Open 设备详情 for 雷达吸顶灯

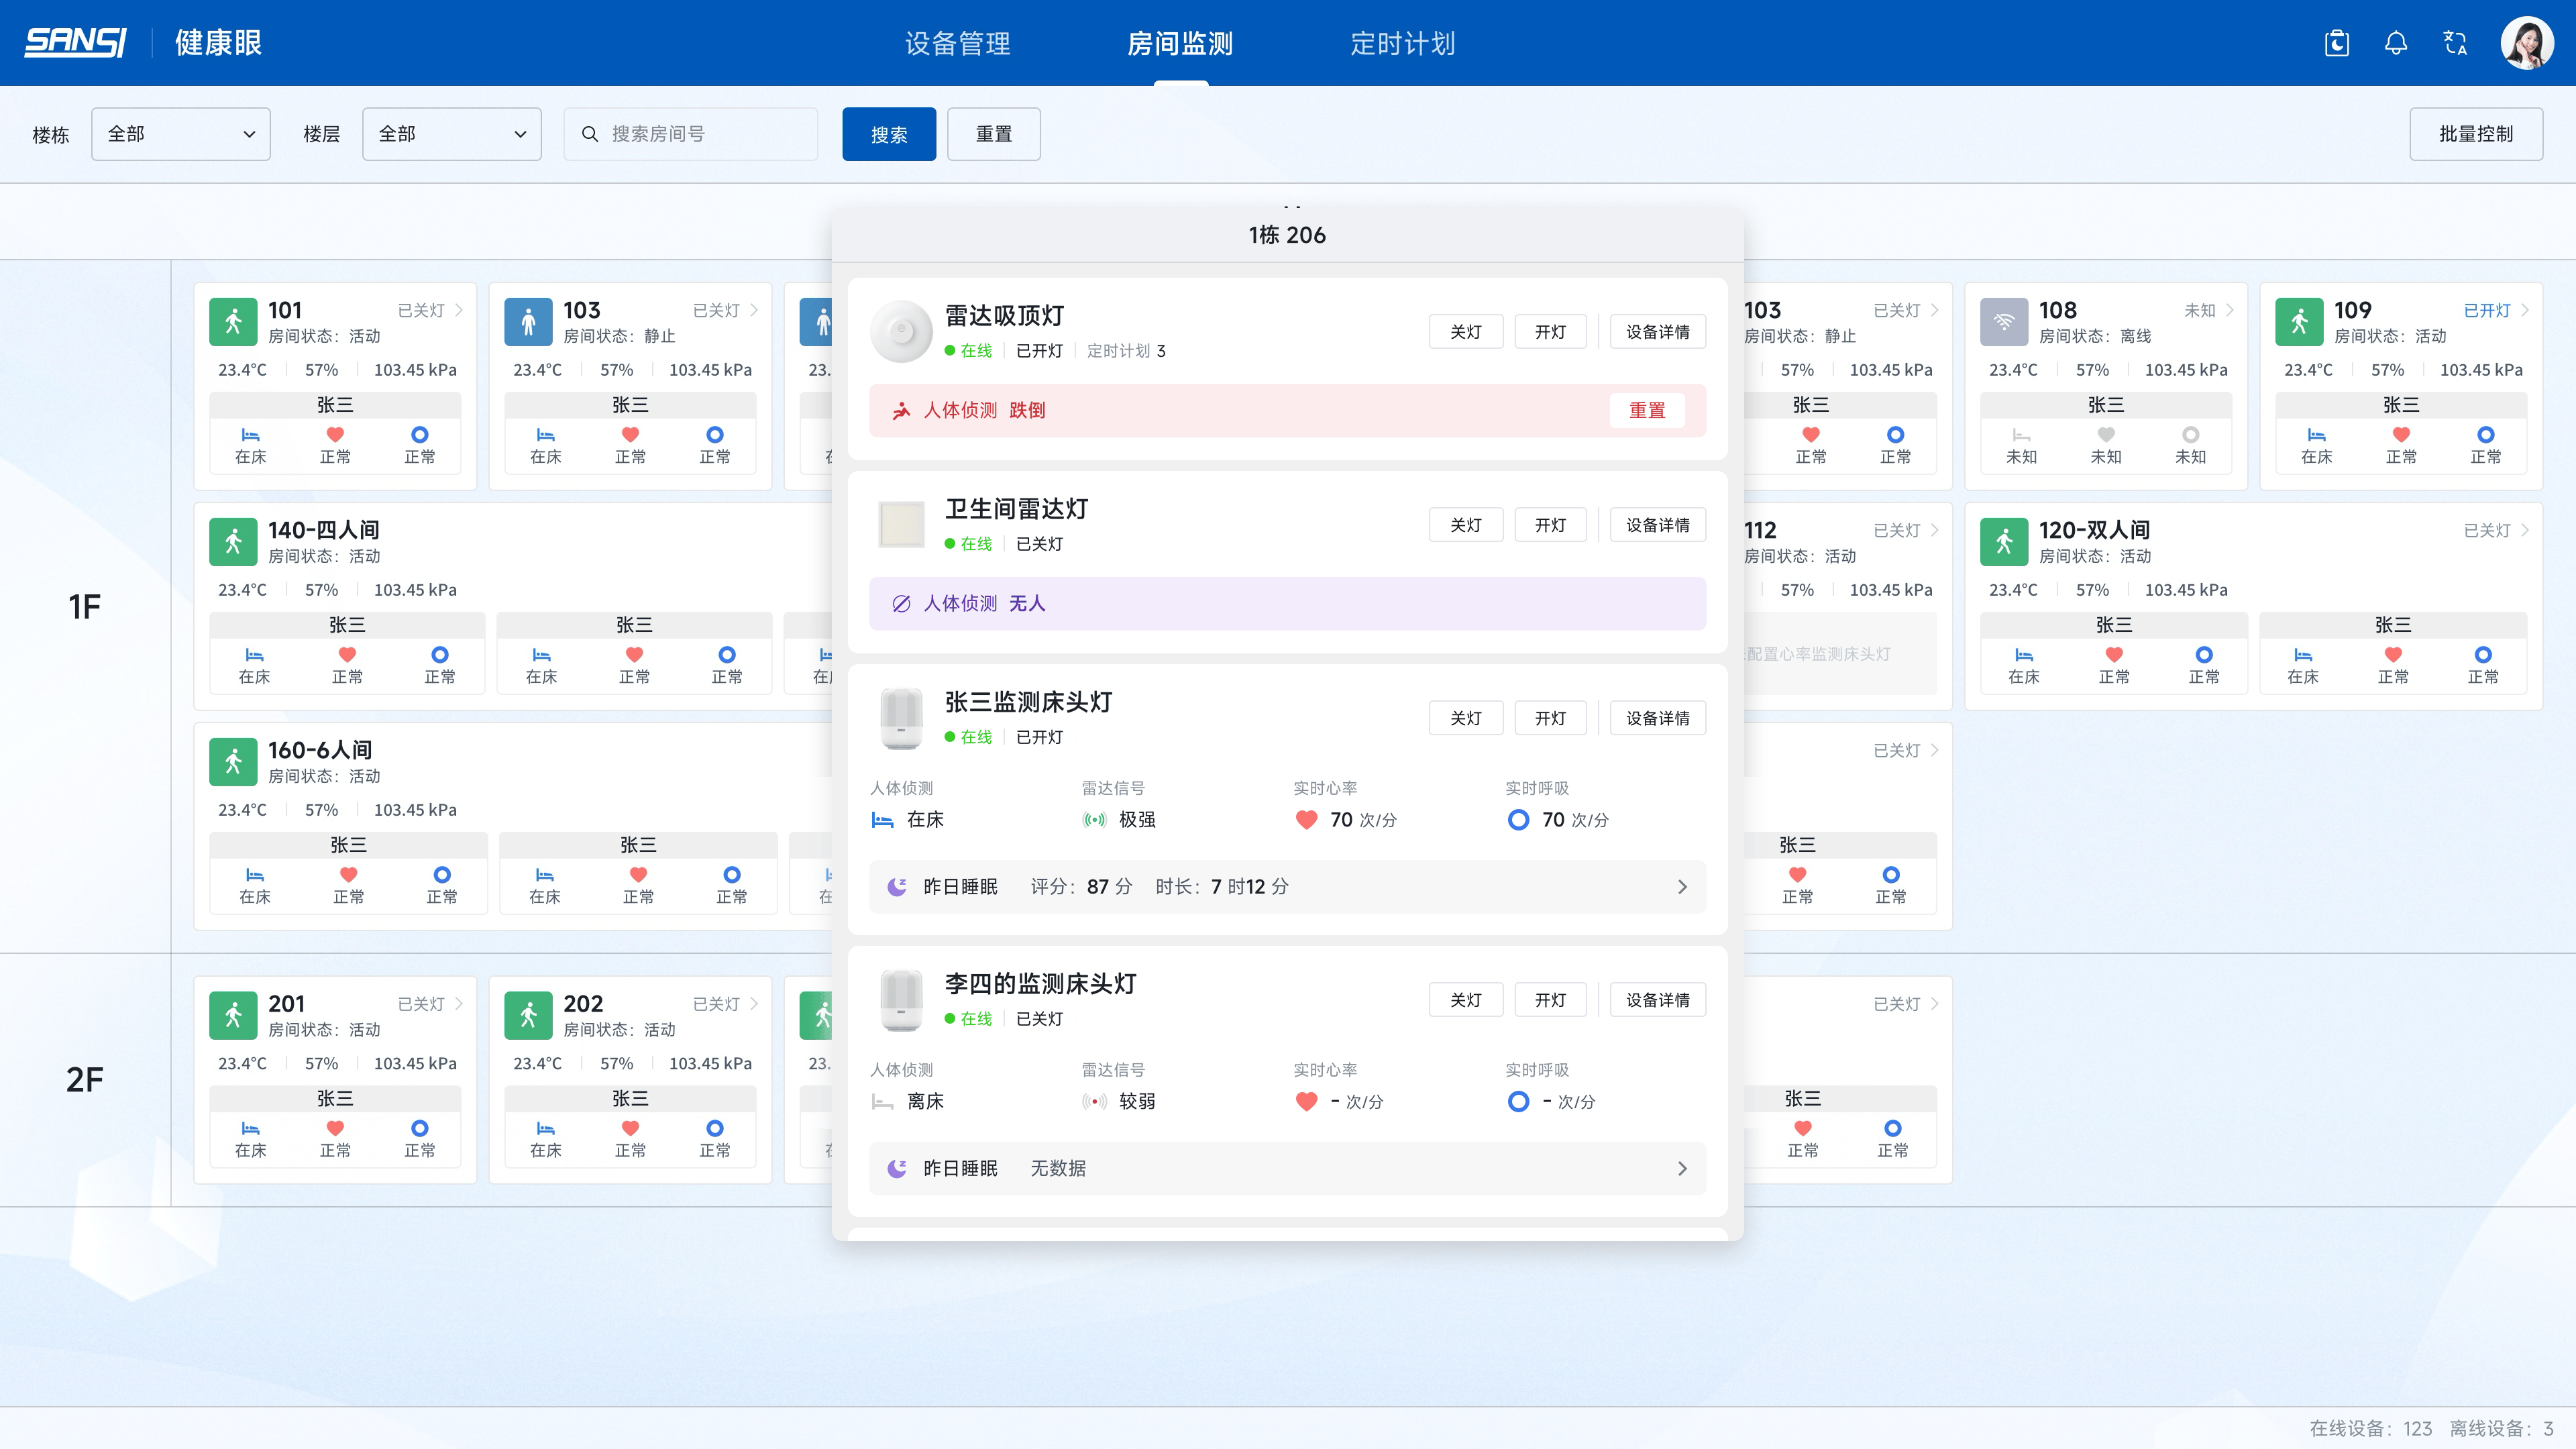[1658, 332]
